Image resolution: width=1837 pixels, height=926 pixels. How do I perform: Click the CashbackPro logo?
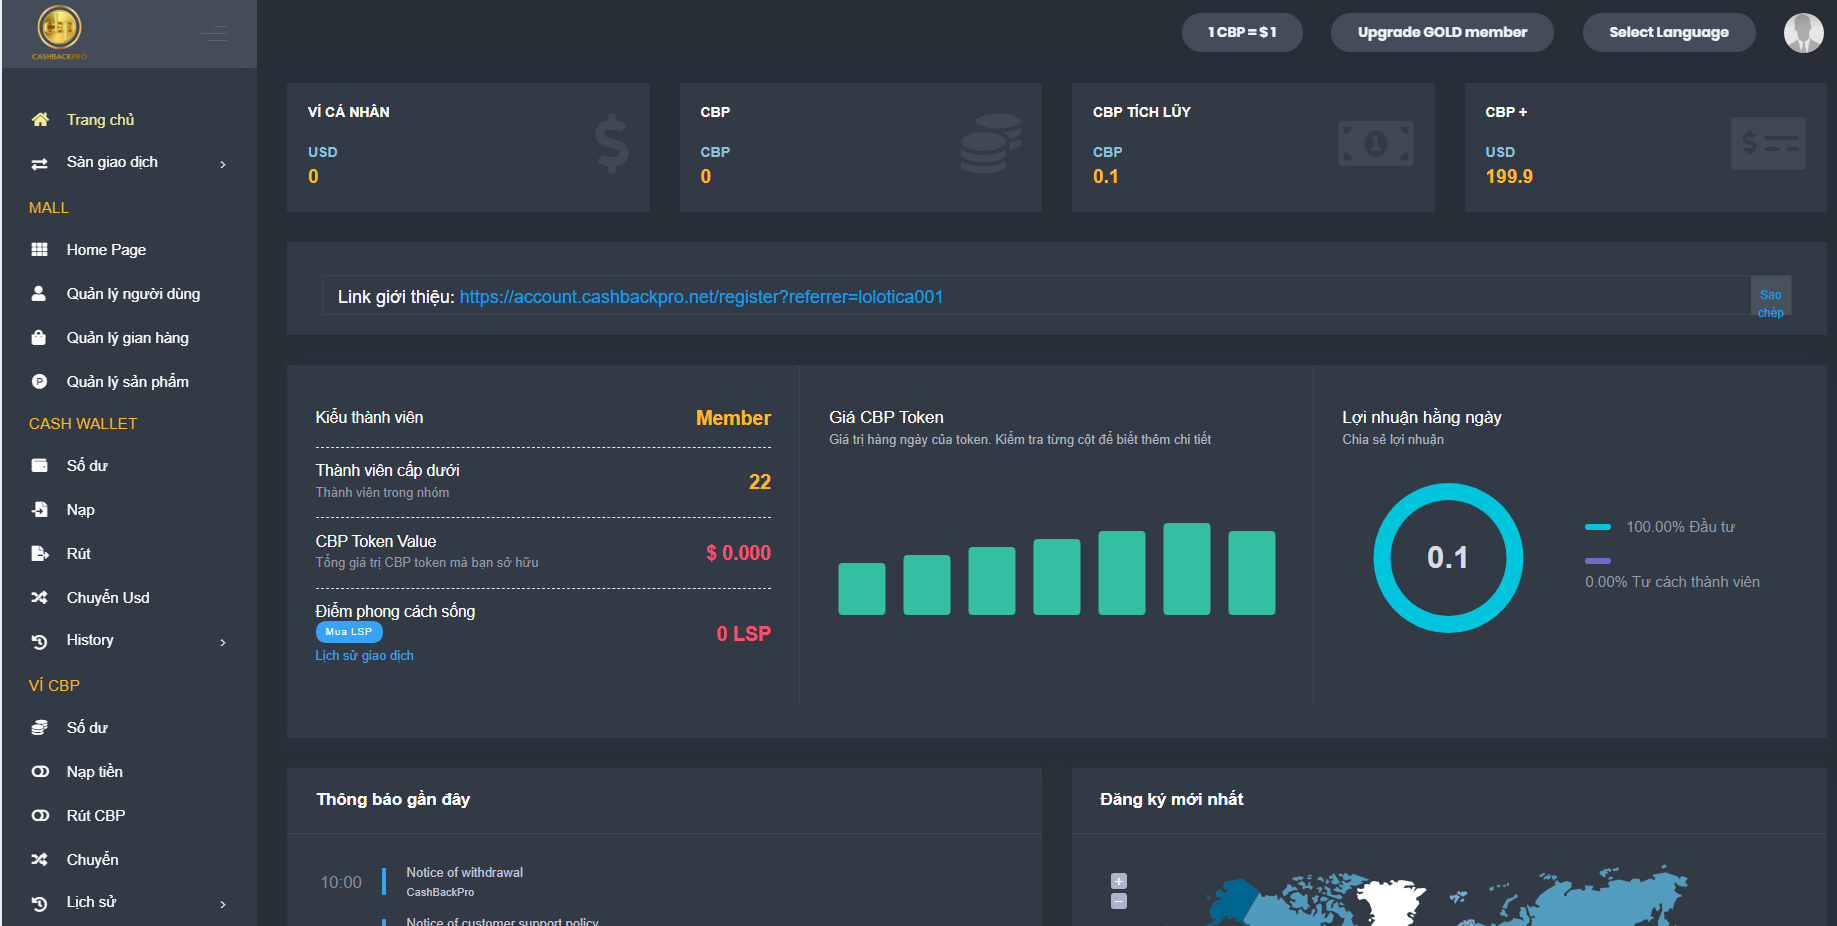59,32
